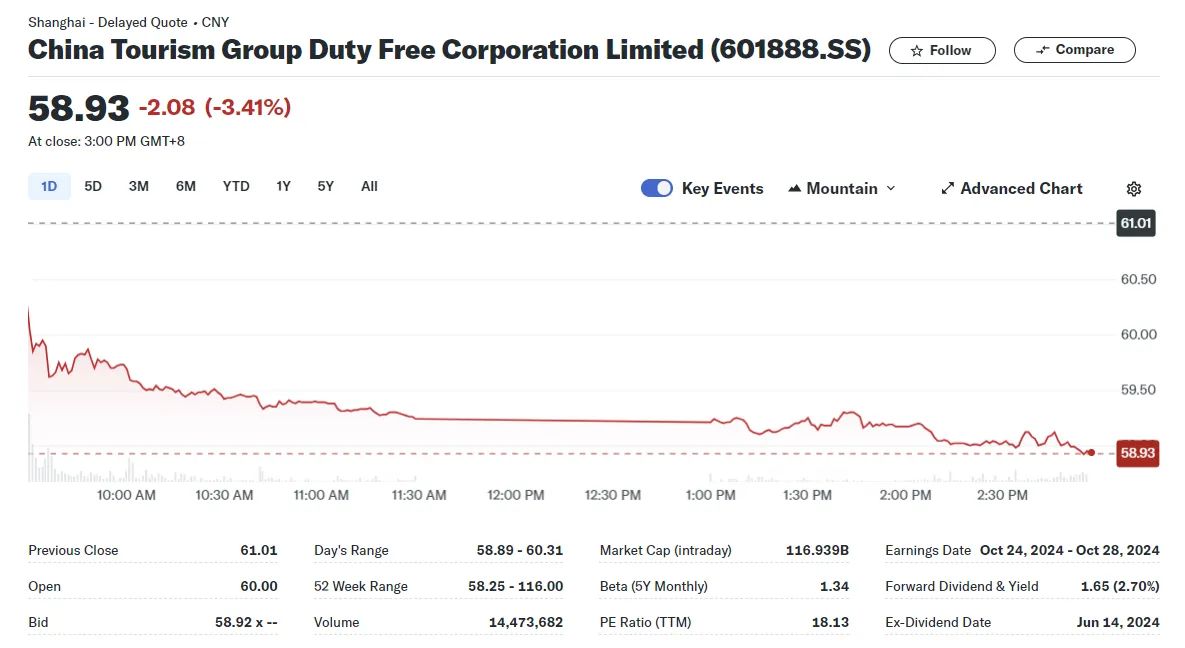Click the PE Ratio (TTM) label

tap(645, 622)
